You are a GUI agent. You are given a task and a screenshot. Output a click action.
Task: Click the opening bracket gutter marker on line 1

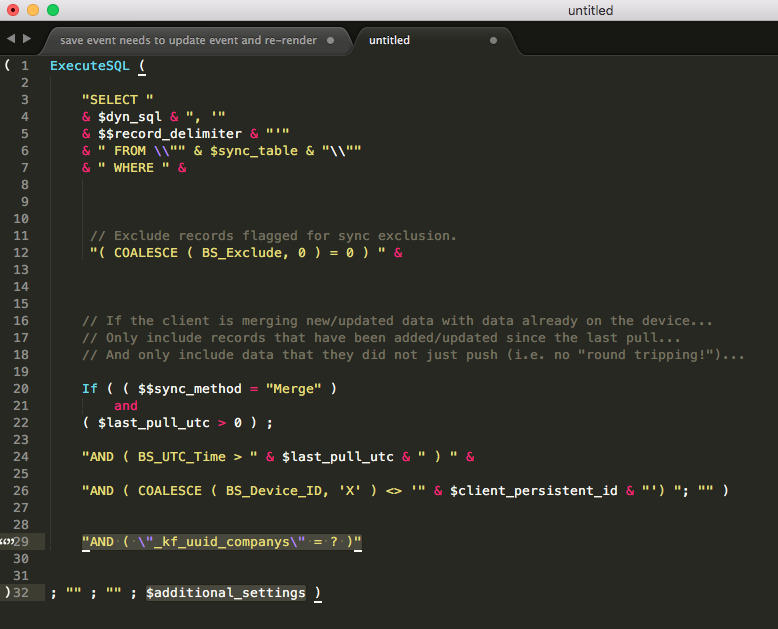(x=7, y=65)
